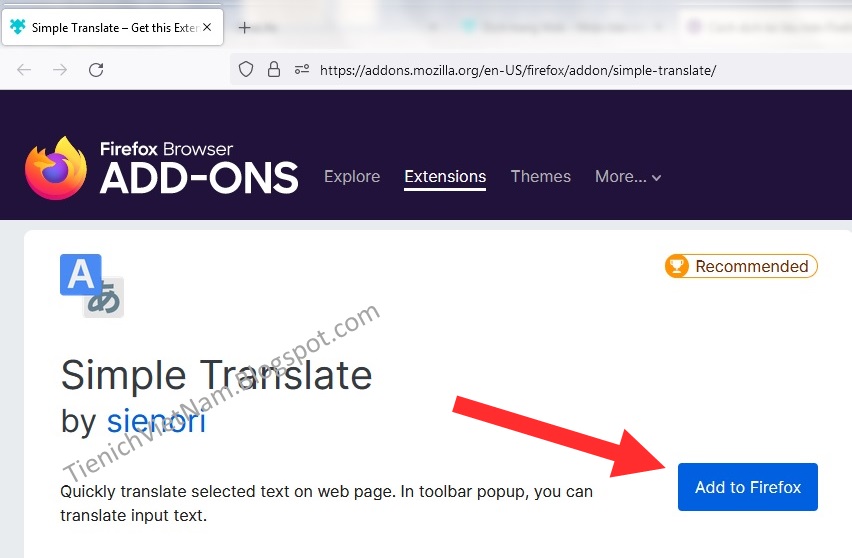Screen dimensions: 852x558
Task: Click the Simple Translate heading text
Action: [x=216, y=375]
